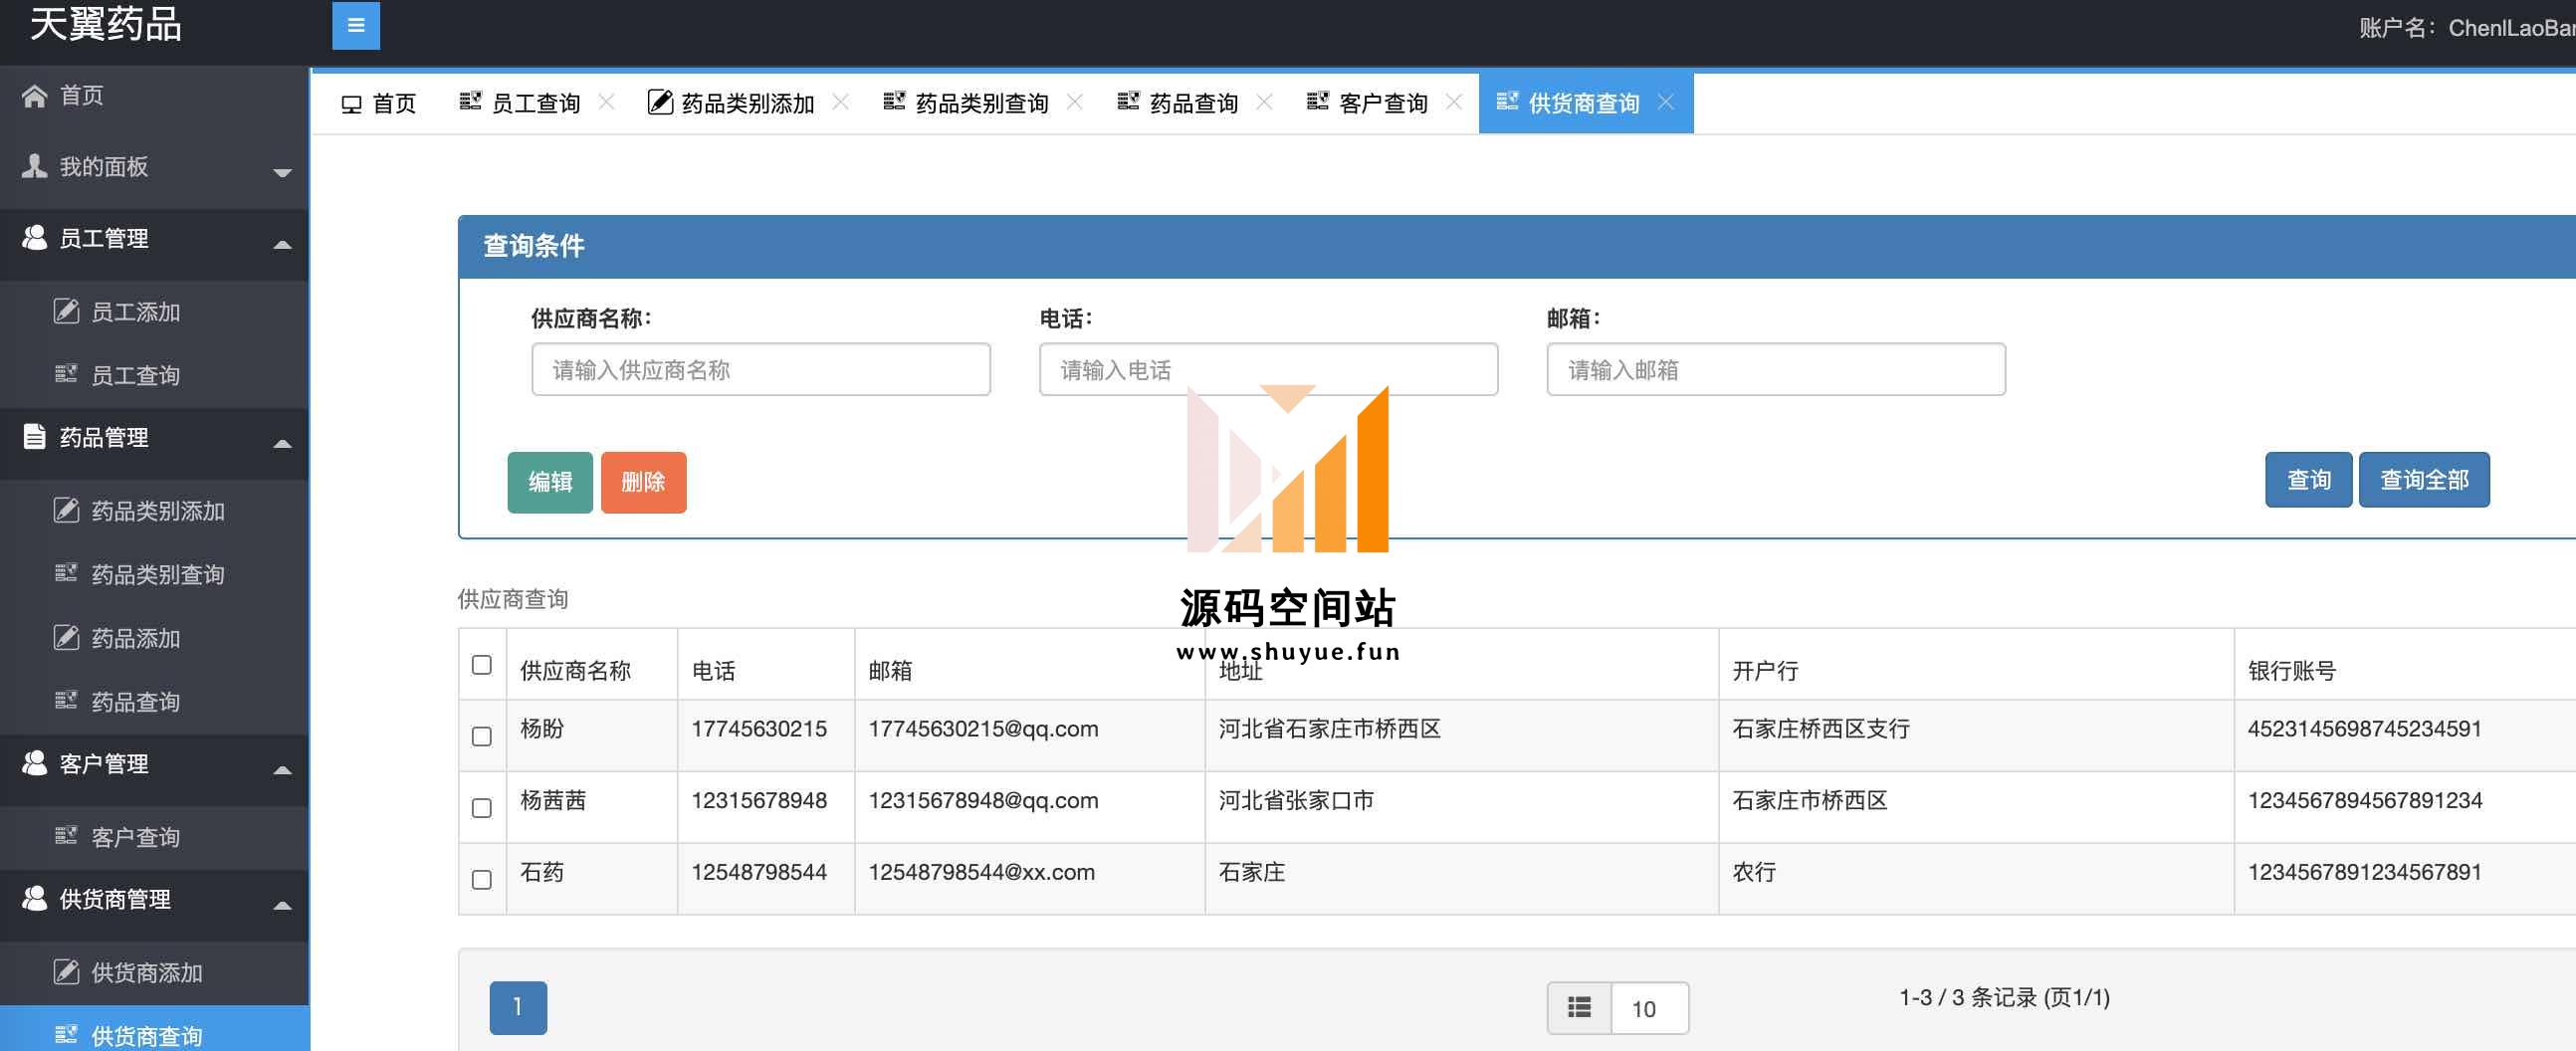The width and height of the screenshot is (2576, 1051).
Task: Click the list icon beside sidebar 员工查询
Action: tap(66, 374)
